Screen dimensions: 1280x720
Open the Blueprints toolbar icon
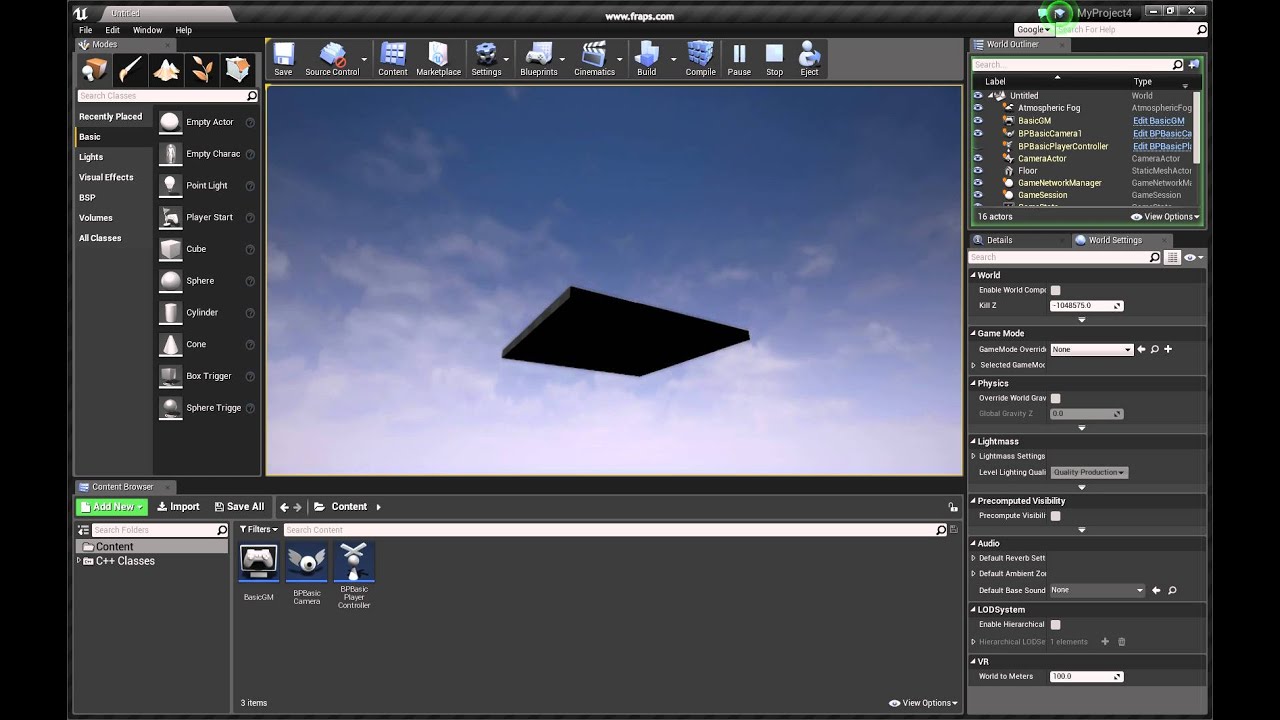pyautogui.click(x=539, y=59)
